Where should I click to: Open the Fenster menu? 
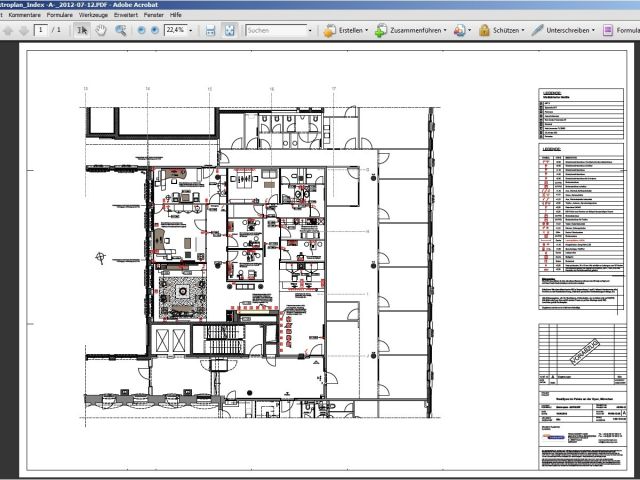153,16
